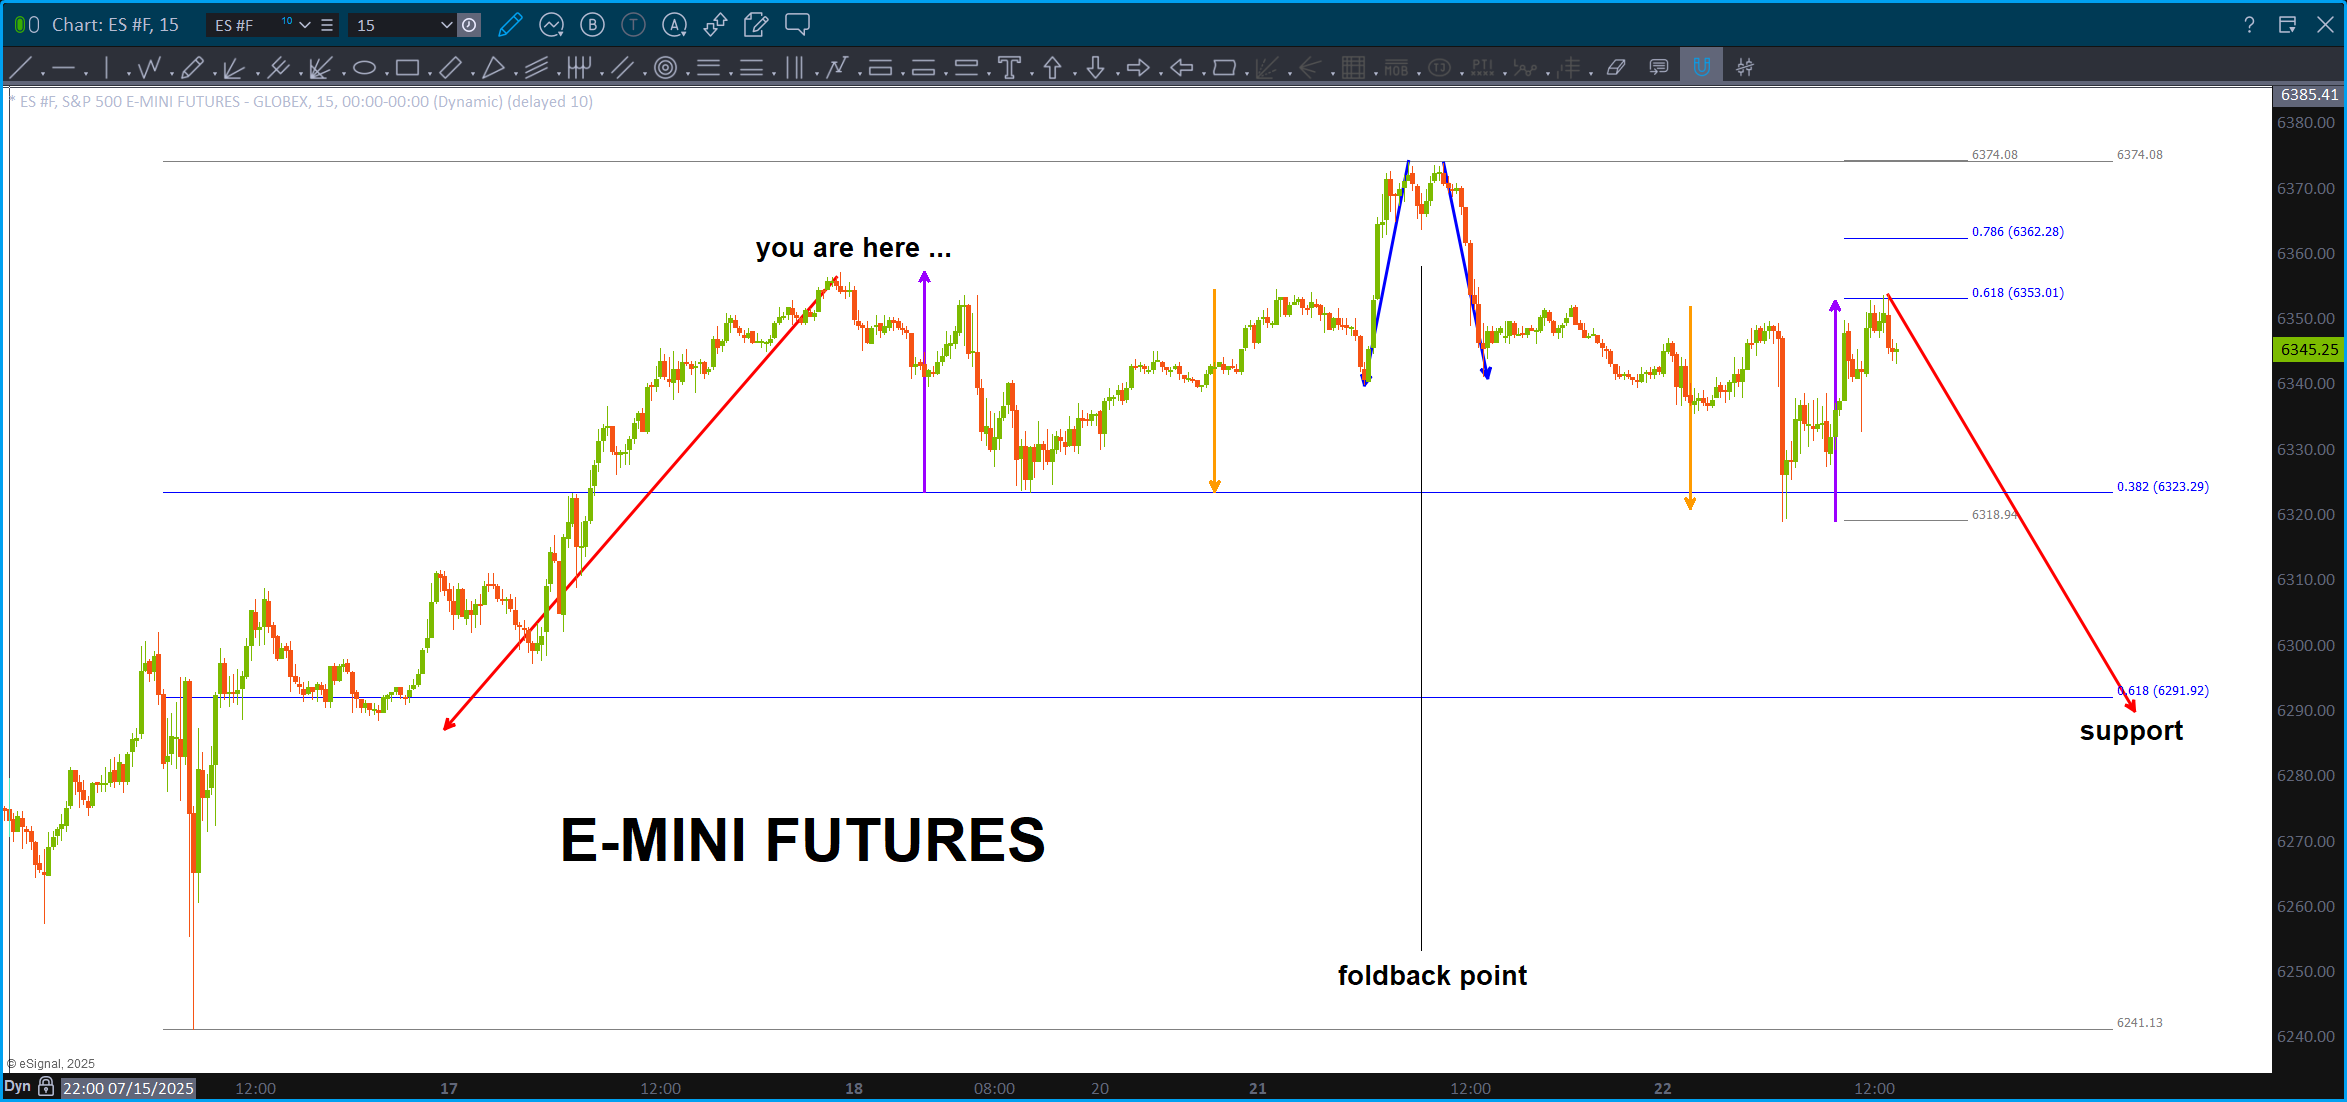Toggle the lock icon beside Dyn

click(x=46, y=1087)
